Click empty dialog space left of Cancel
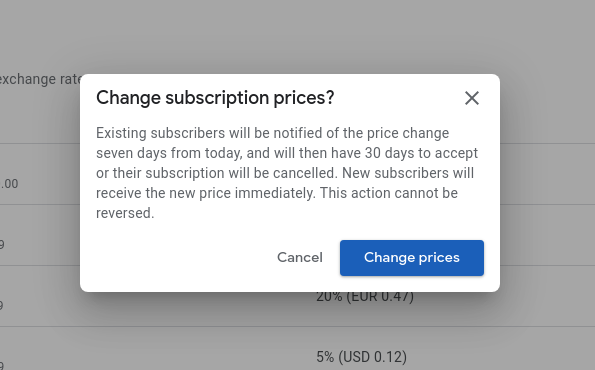Image resolution: width=595 pixels, height=370 pixels. point(178,258)
